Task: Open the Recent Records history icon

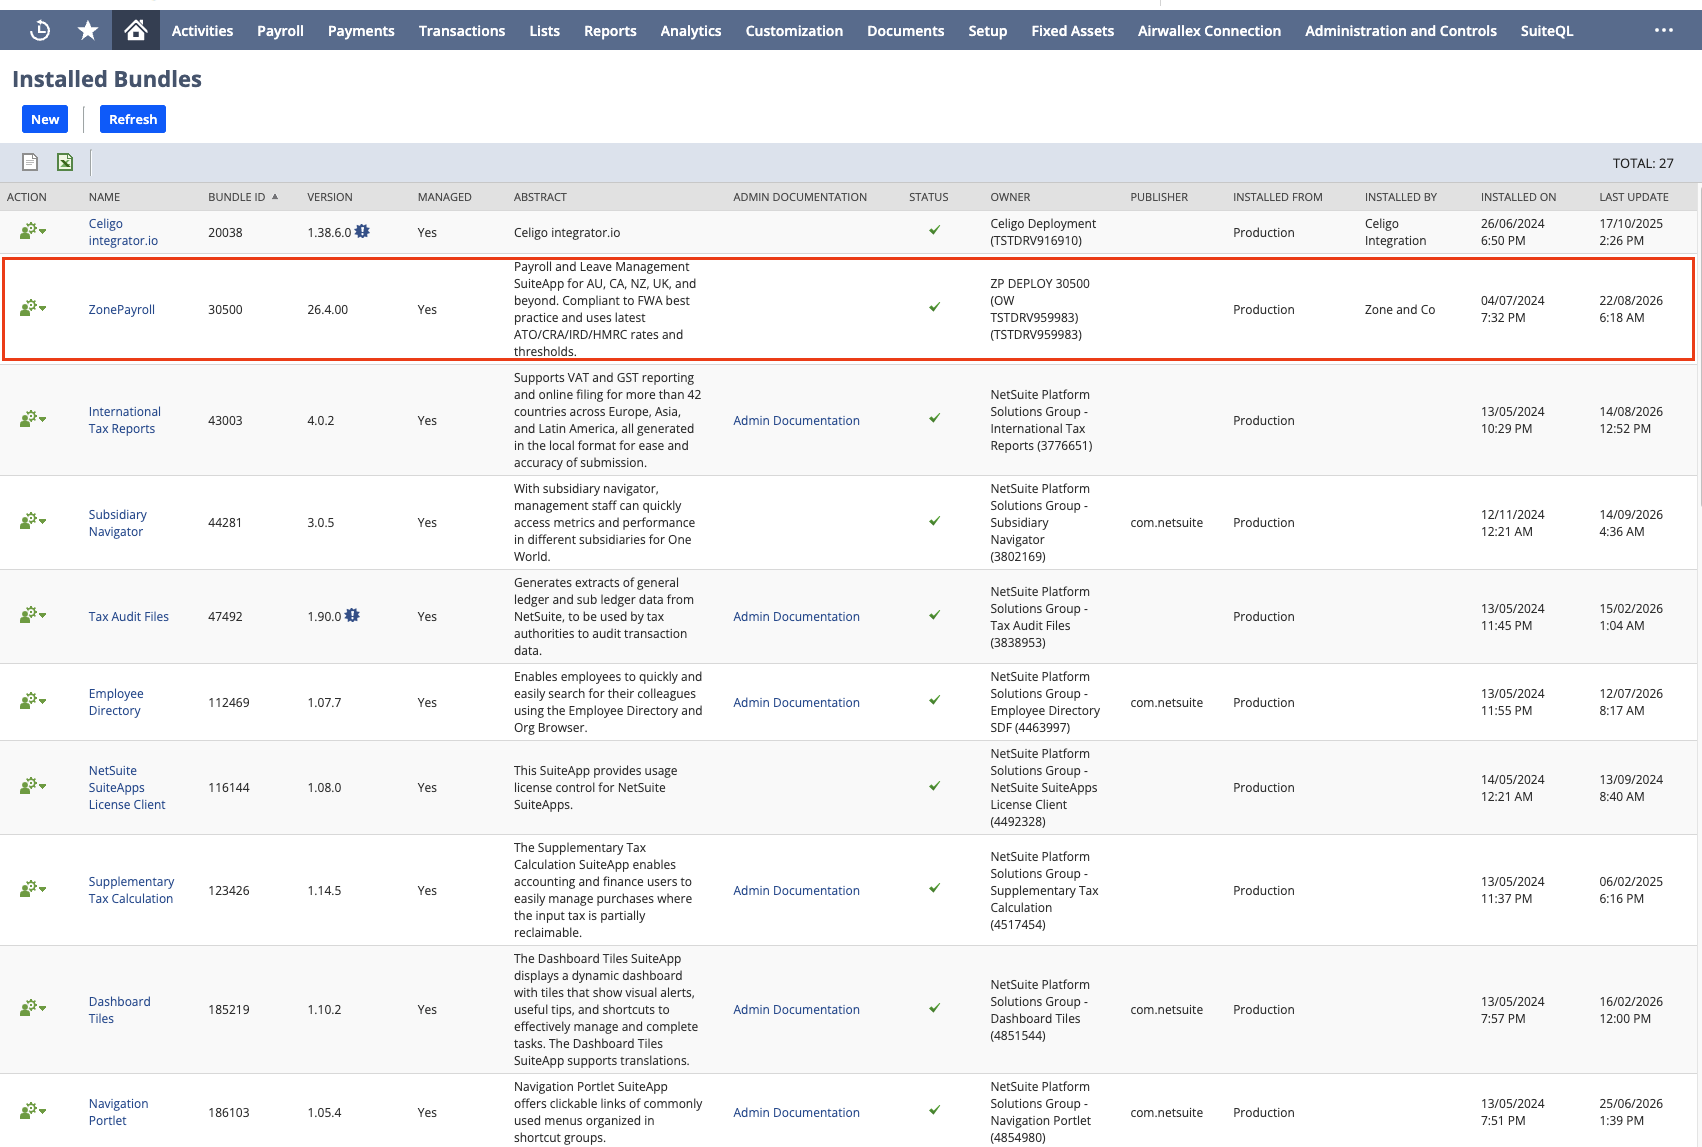Action: pos(40,31)
